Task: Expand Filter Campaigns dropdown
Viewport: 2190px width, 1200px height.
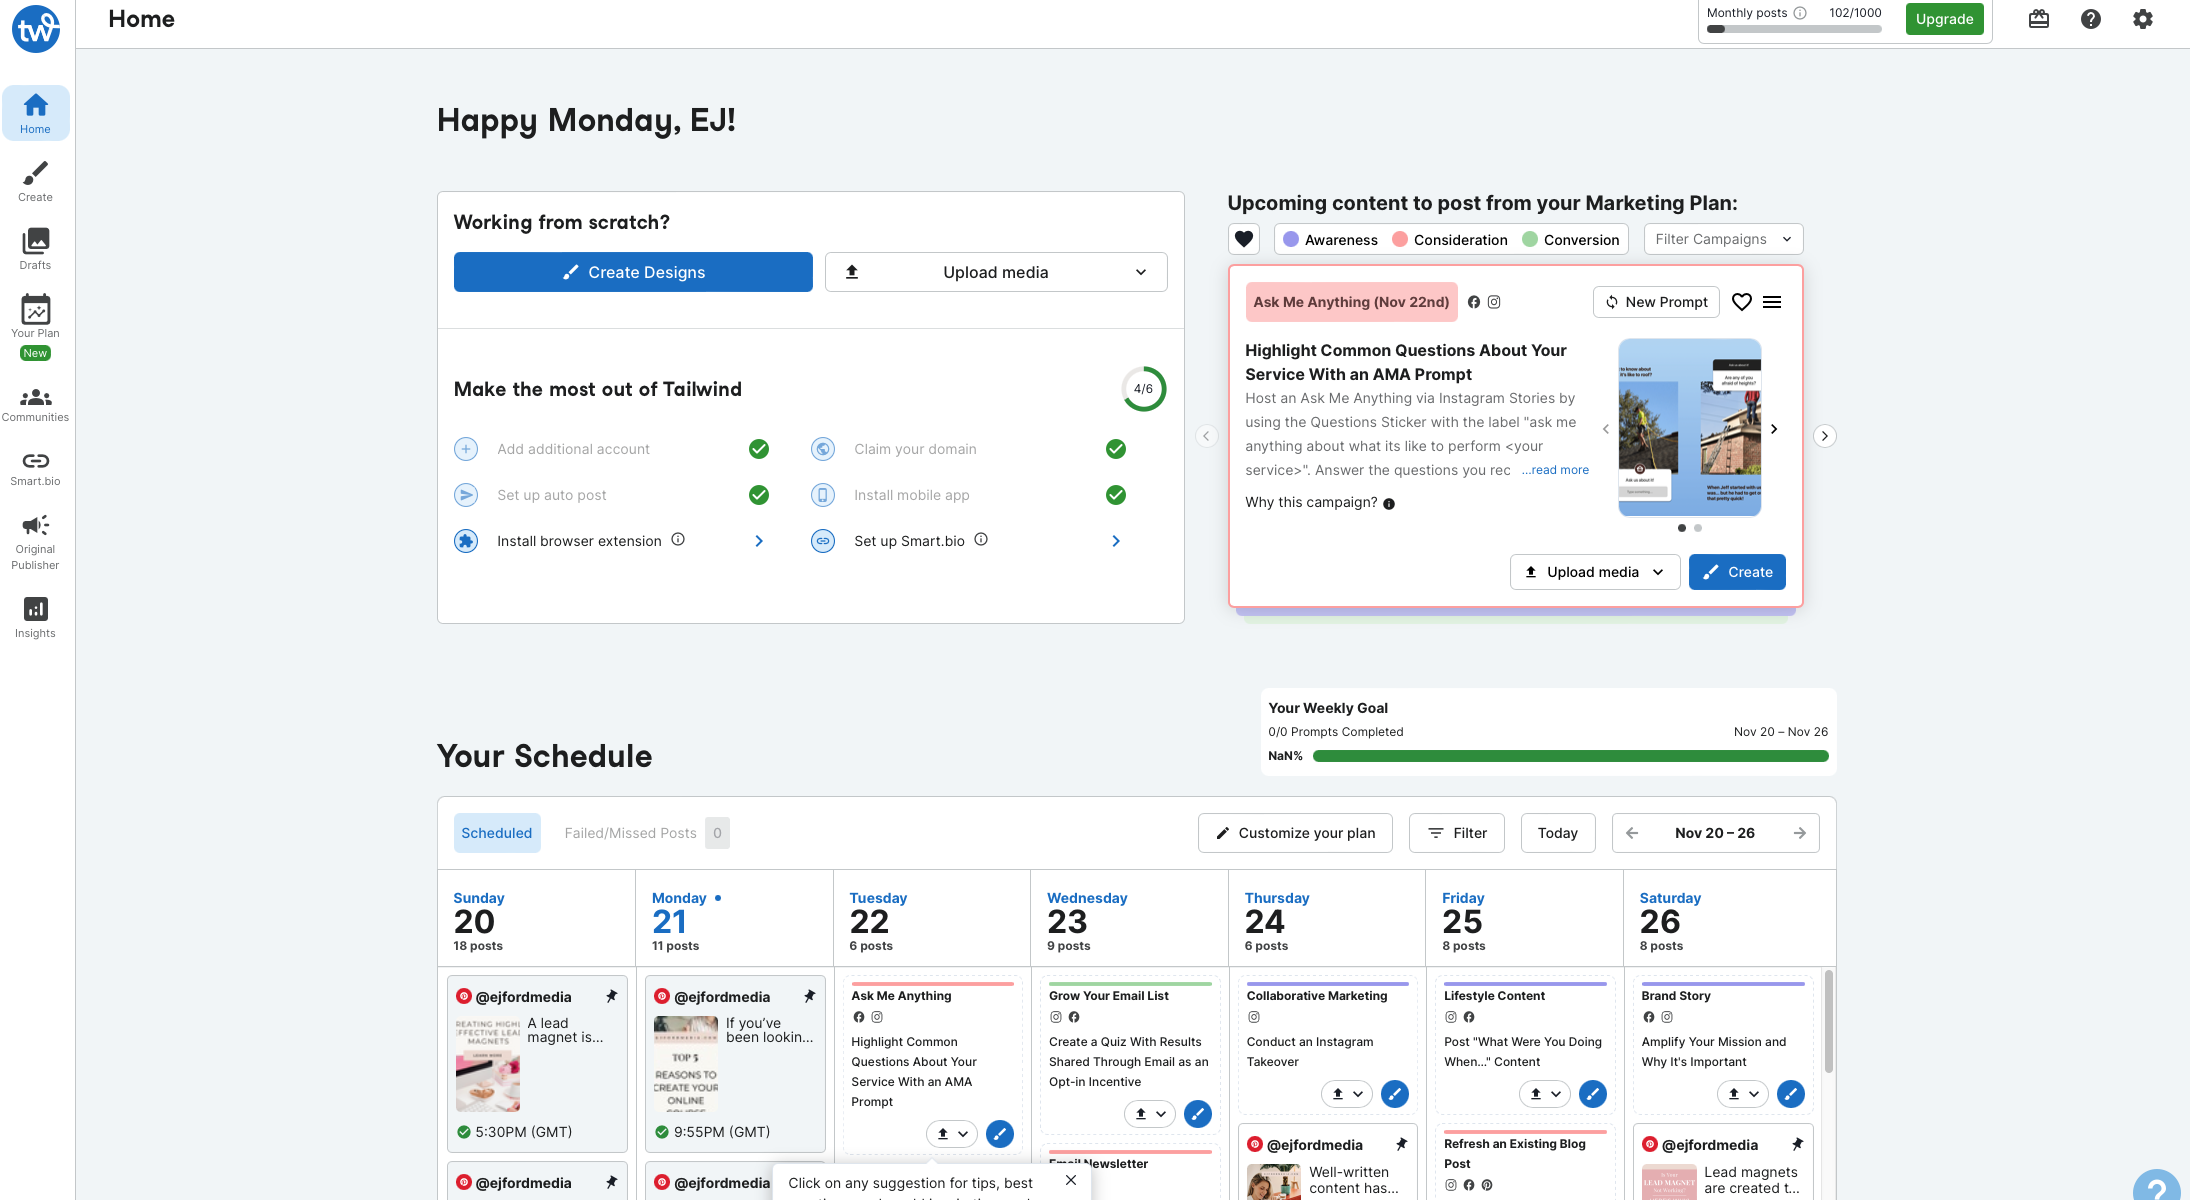Action: tap(1723, 239)
